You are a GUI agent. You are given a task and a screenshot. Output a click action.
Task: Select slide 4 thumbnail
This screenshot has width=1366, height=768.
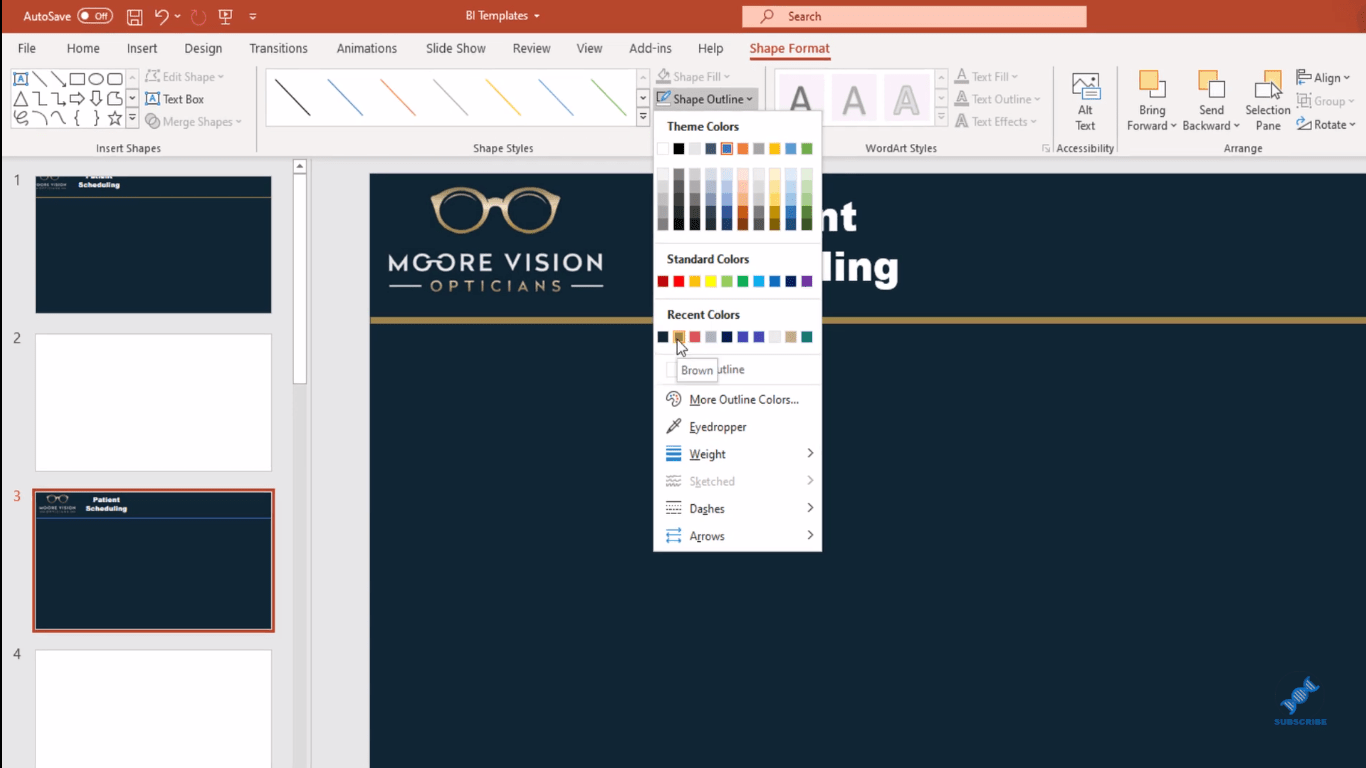pyautogui.click(x=153, y=709)
